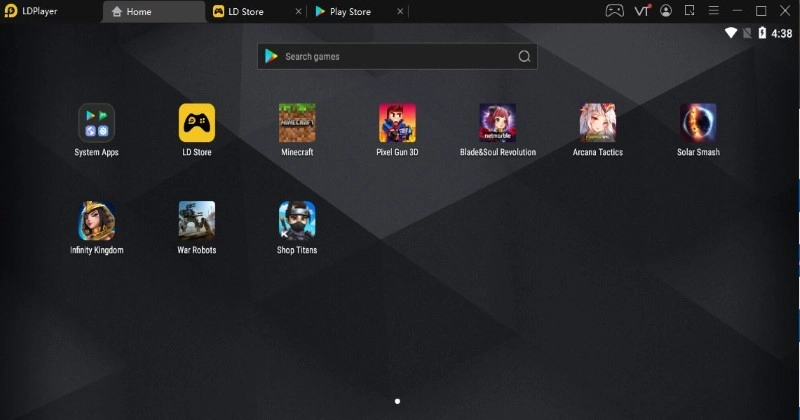Open Infinity Kingdom game
This screenshot has width=800, height=420.
tap(96, 220)
